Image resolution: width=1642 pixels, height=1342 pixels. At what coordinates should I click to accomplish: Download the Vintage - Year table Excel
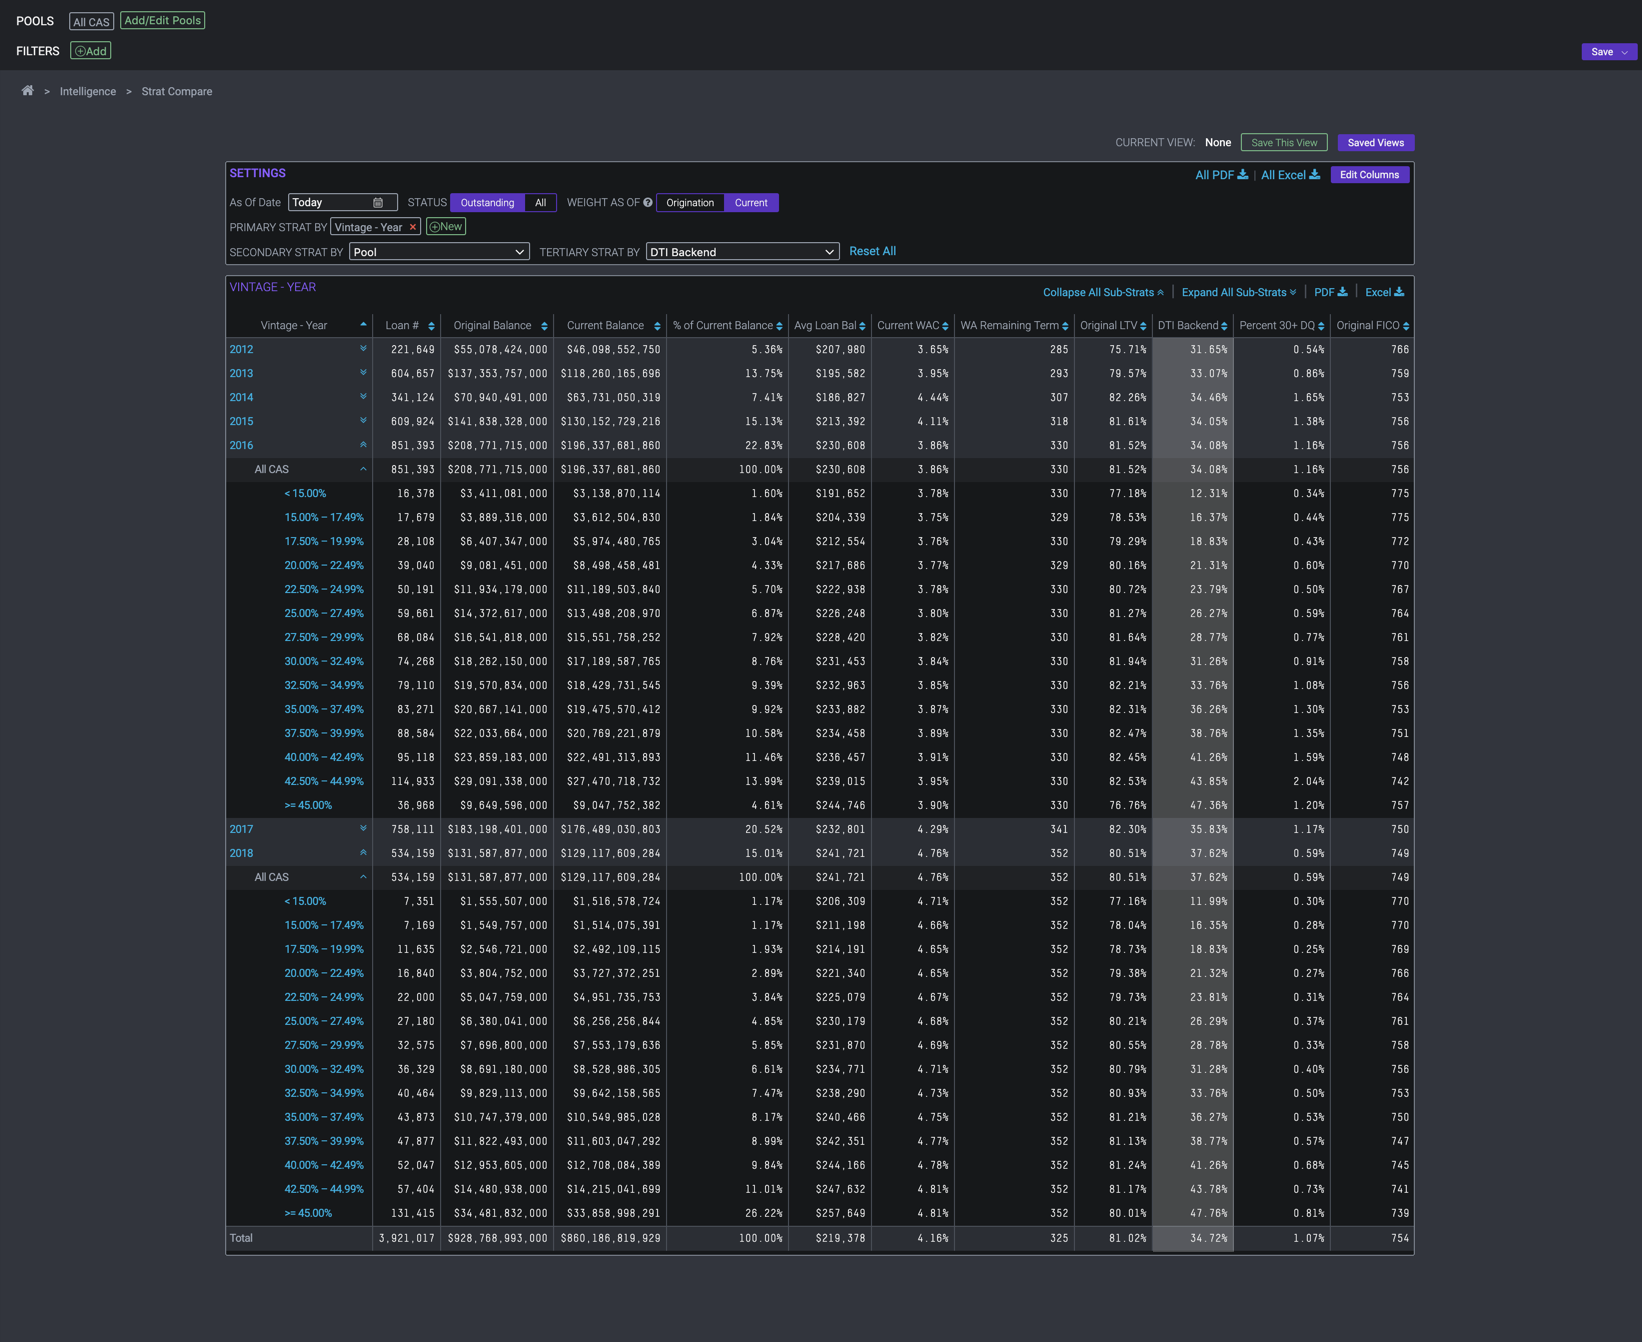pos(1384,292)
